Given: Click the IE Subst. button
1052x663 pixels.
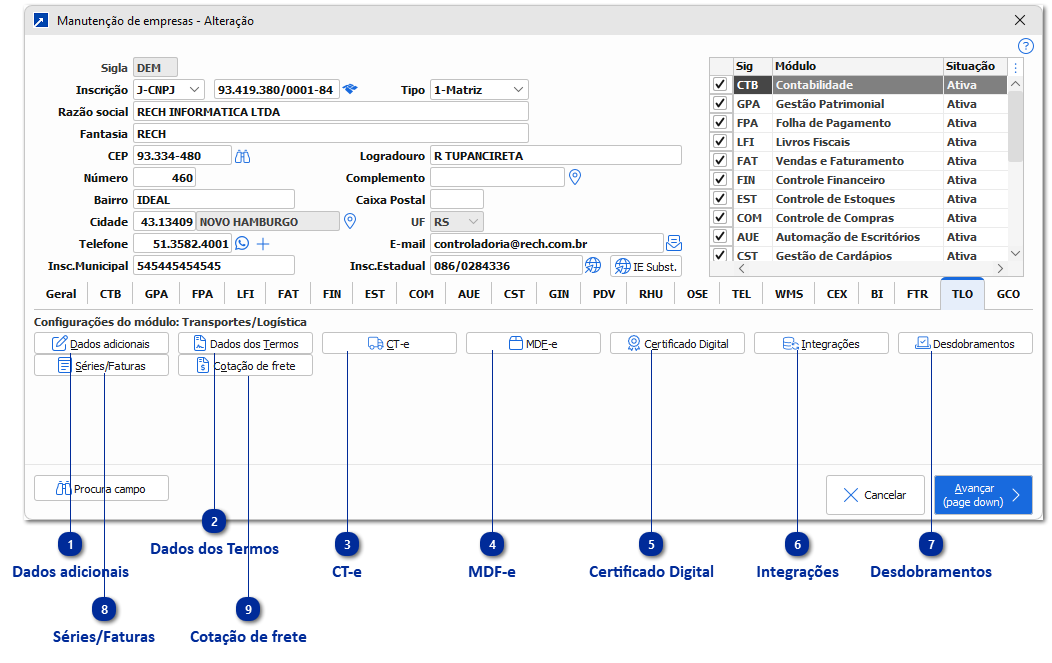Looking at the screenshot, I should [x=646, y=266].
